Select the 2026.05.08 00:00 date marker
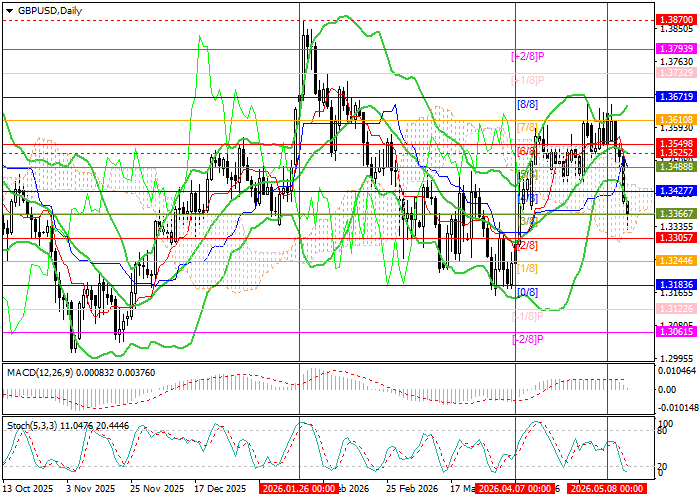 607,488
